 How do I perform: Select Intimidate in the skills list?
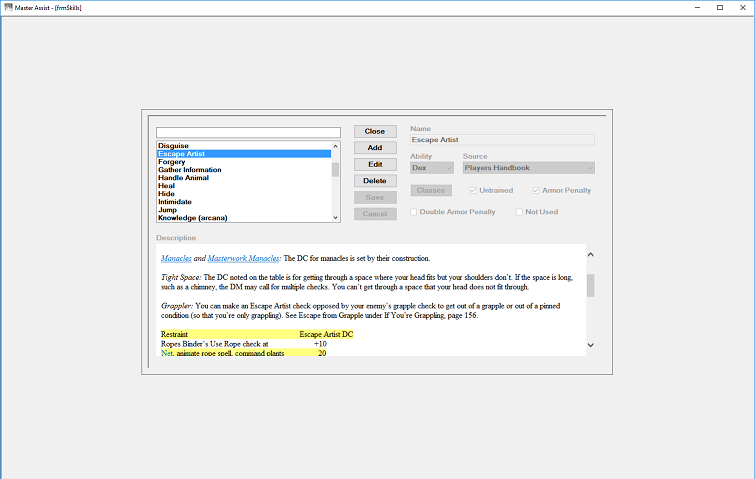click(x=244, y=202)
